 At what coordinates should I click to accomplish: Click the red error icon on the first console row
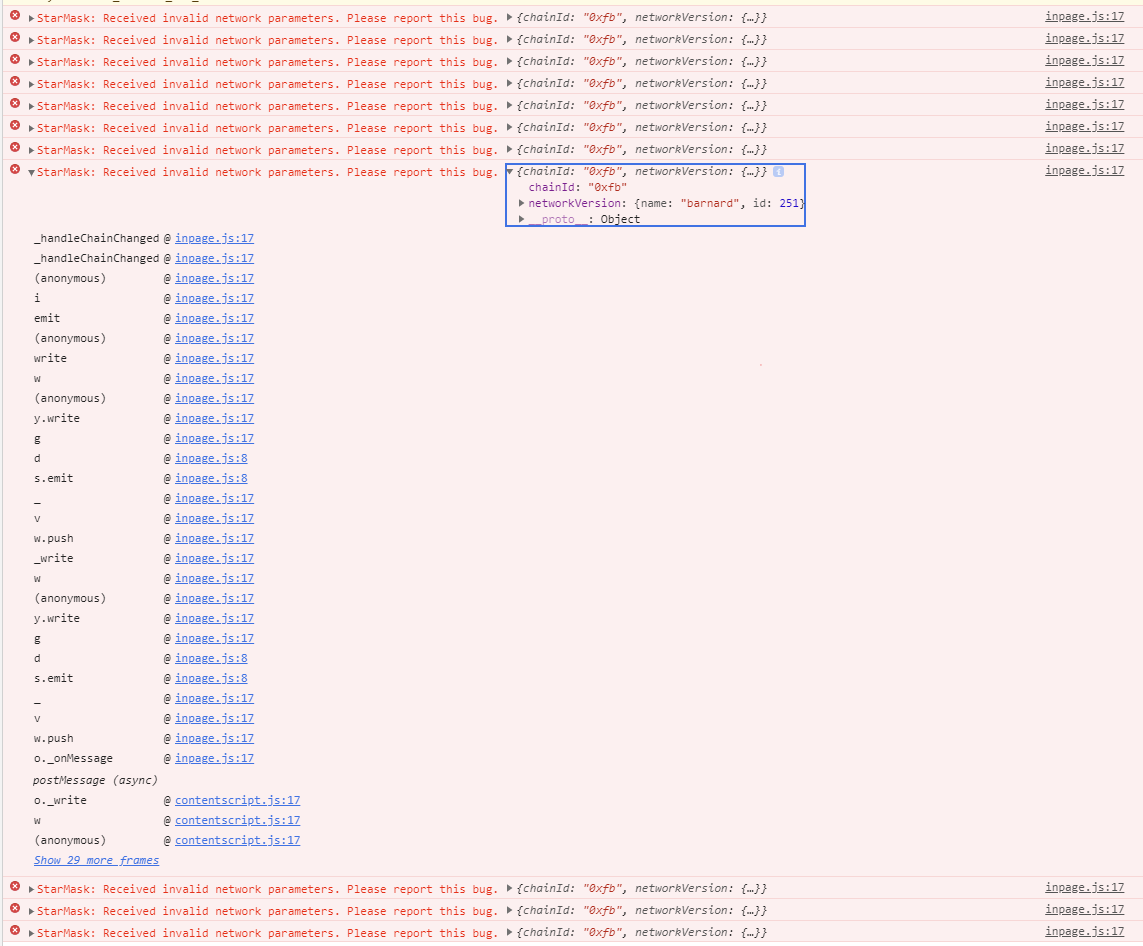point(13,17)
